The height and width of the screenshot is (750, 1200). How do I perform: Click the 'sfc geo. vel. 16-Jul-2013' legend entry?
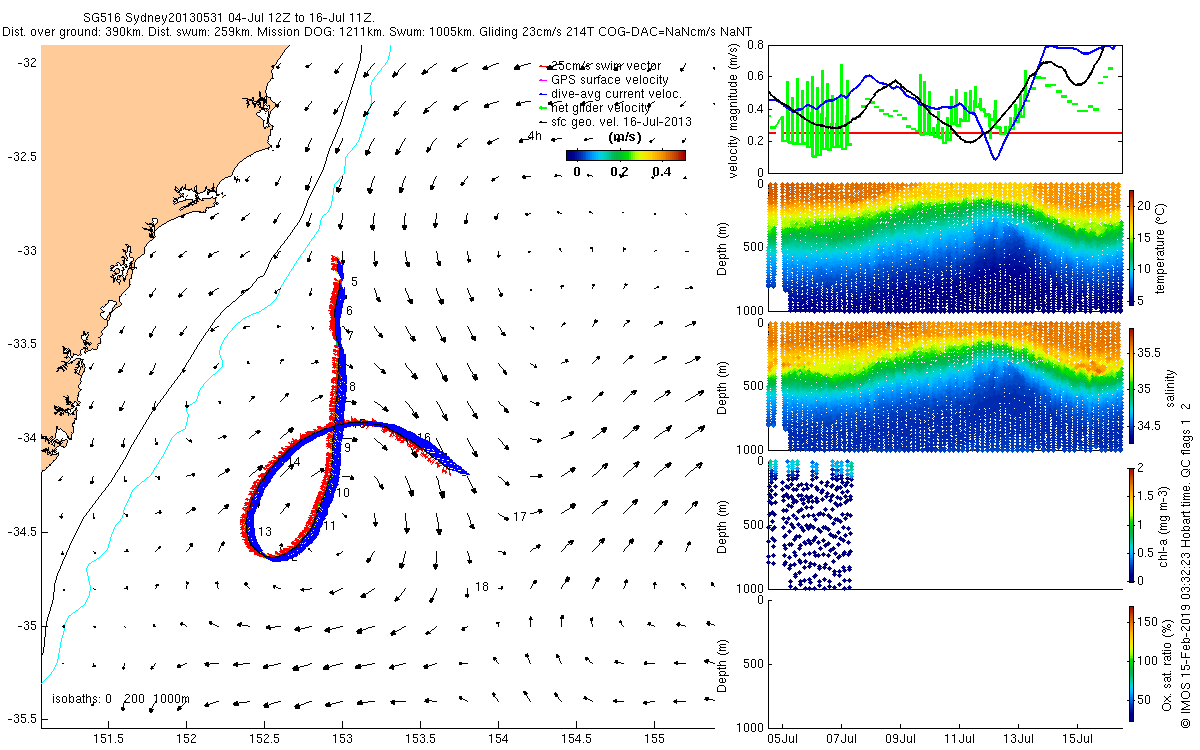point(615,121)
